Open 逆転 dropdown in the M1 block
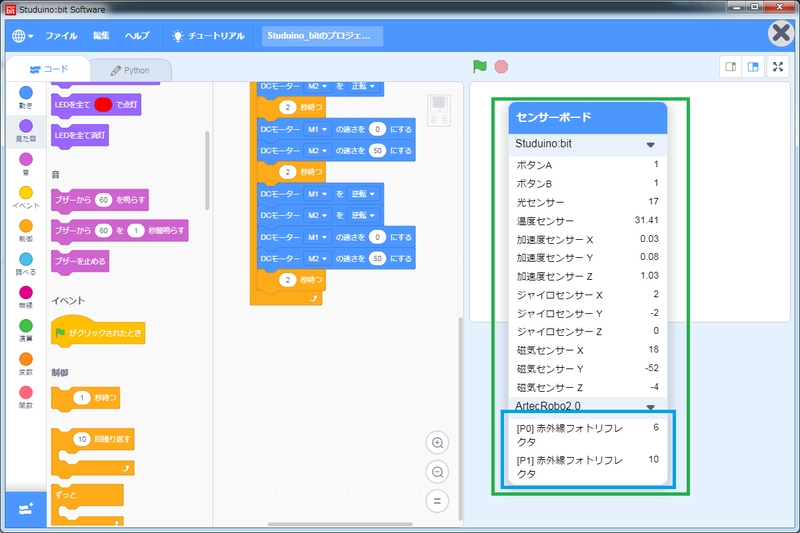 tap(363, 194)
